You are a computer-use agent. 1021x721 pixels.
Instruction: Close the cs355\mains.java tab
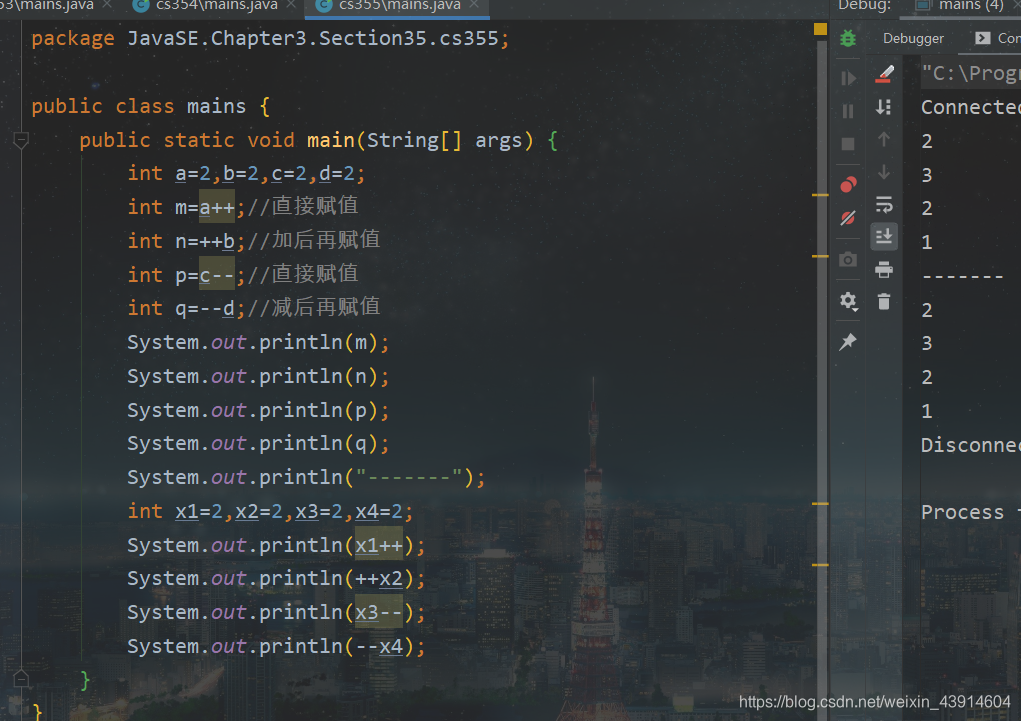coord(474,5)
